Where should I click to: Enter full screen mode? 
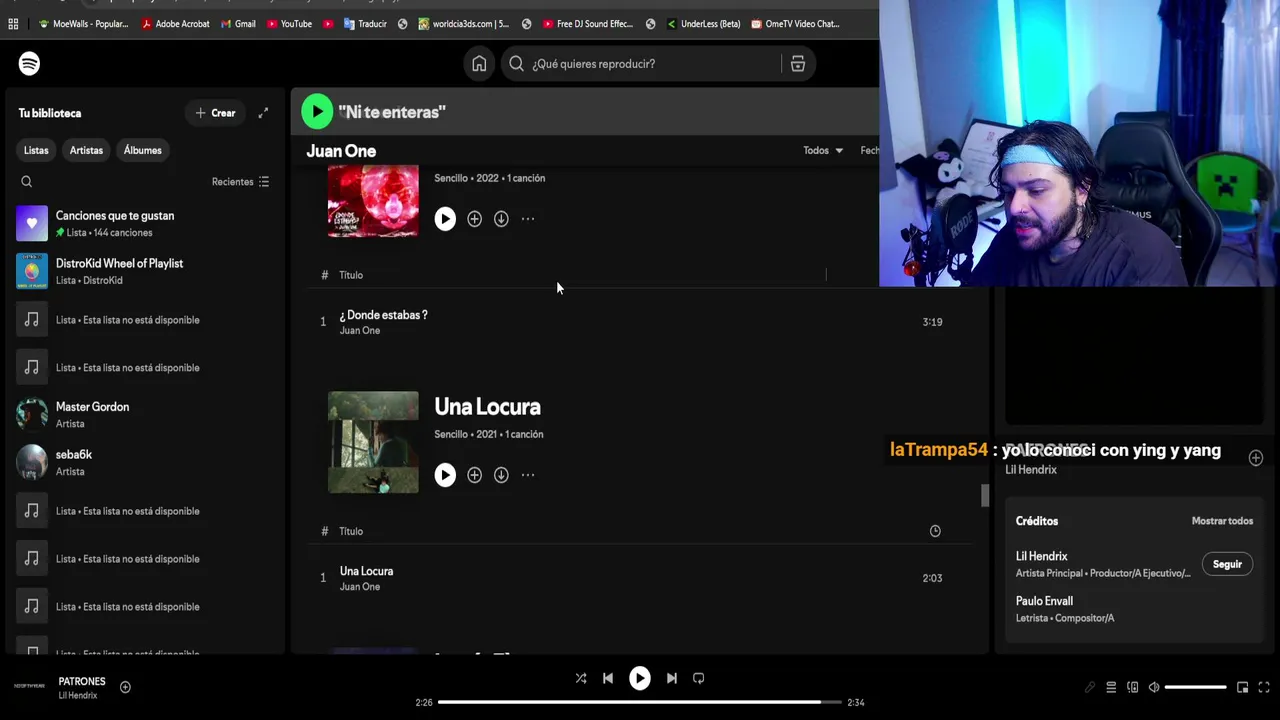coord(1264,687)
